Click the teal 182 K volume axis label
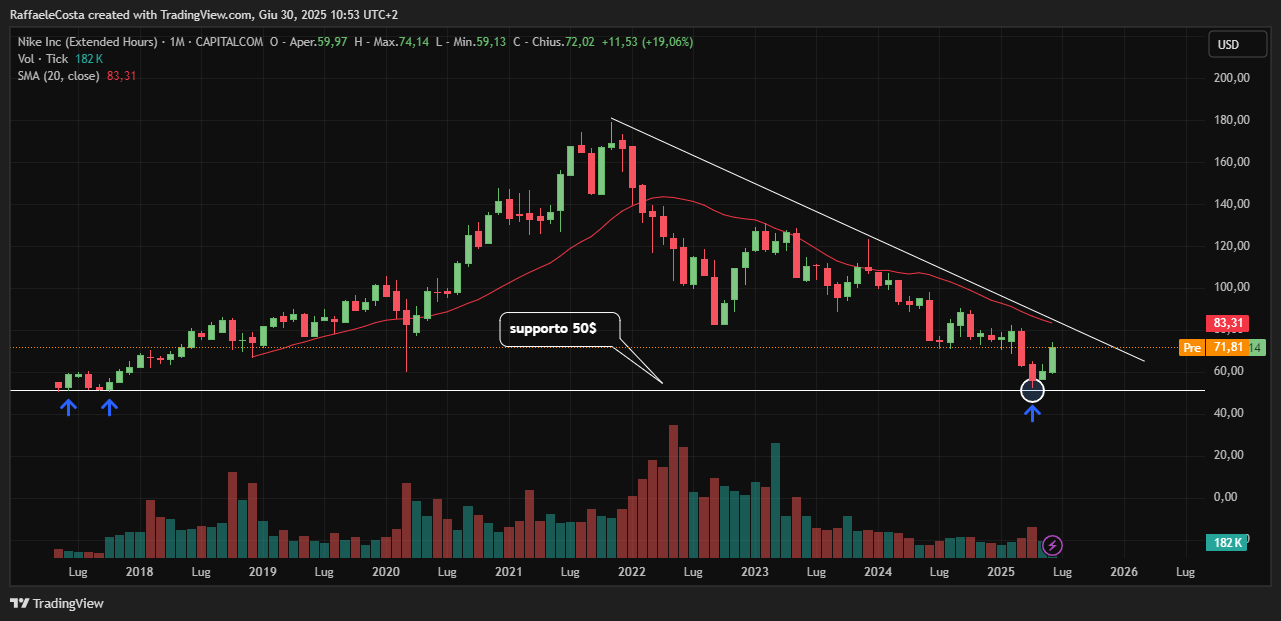Viewport: 1281px width, 621px height. (1229, 543)
